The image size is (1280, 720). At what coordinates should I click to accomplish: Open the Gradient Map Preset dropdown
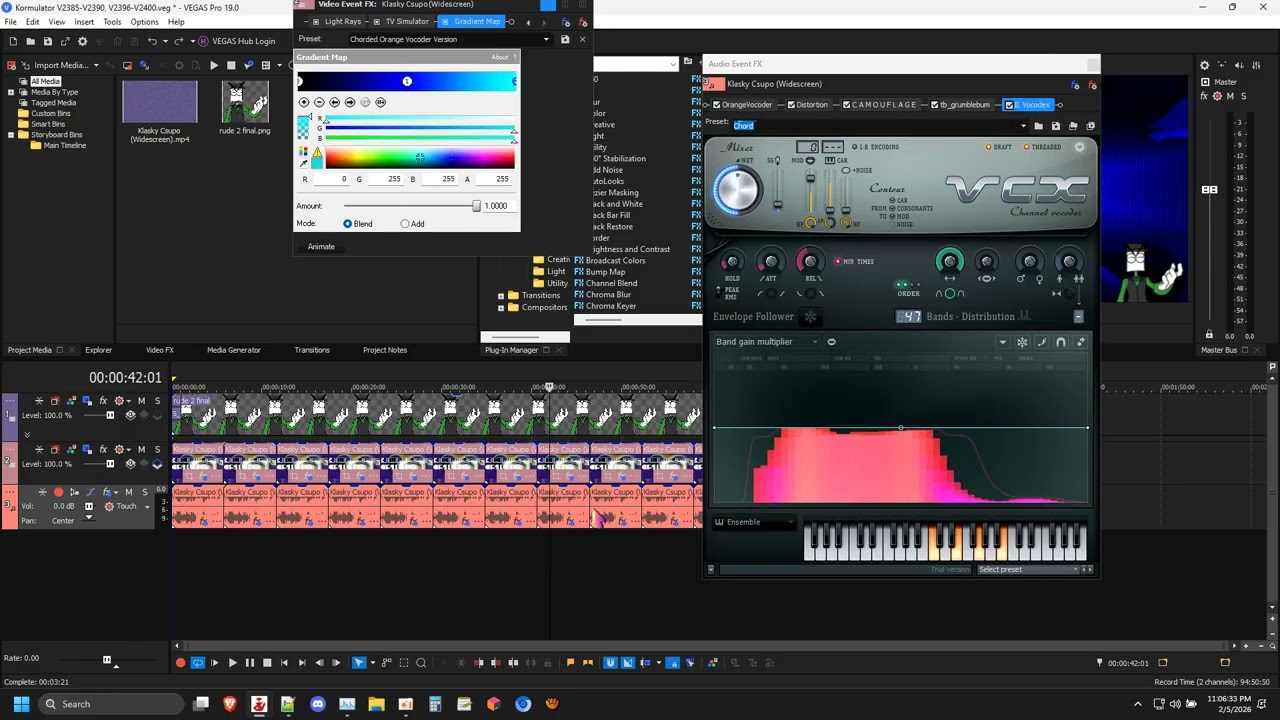(x=546, y=39)
